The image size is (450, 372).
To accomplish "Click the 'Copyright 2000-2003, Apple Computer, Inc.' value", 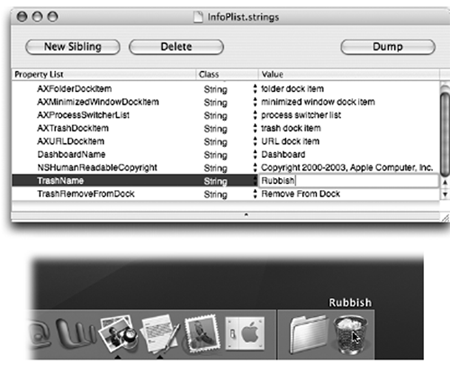I will (347, 167).
